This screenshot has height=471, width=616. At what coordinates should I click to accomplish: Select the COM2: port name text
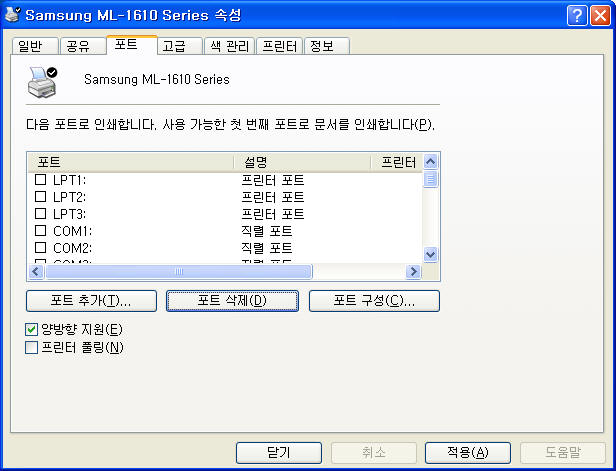tap(73, 248)
